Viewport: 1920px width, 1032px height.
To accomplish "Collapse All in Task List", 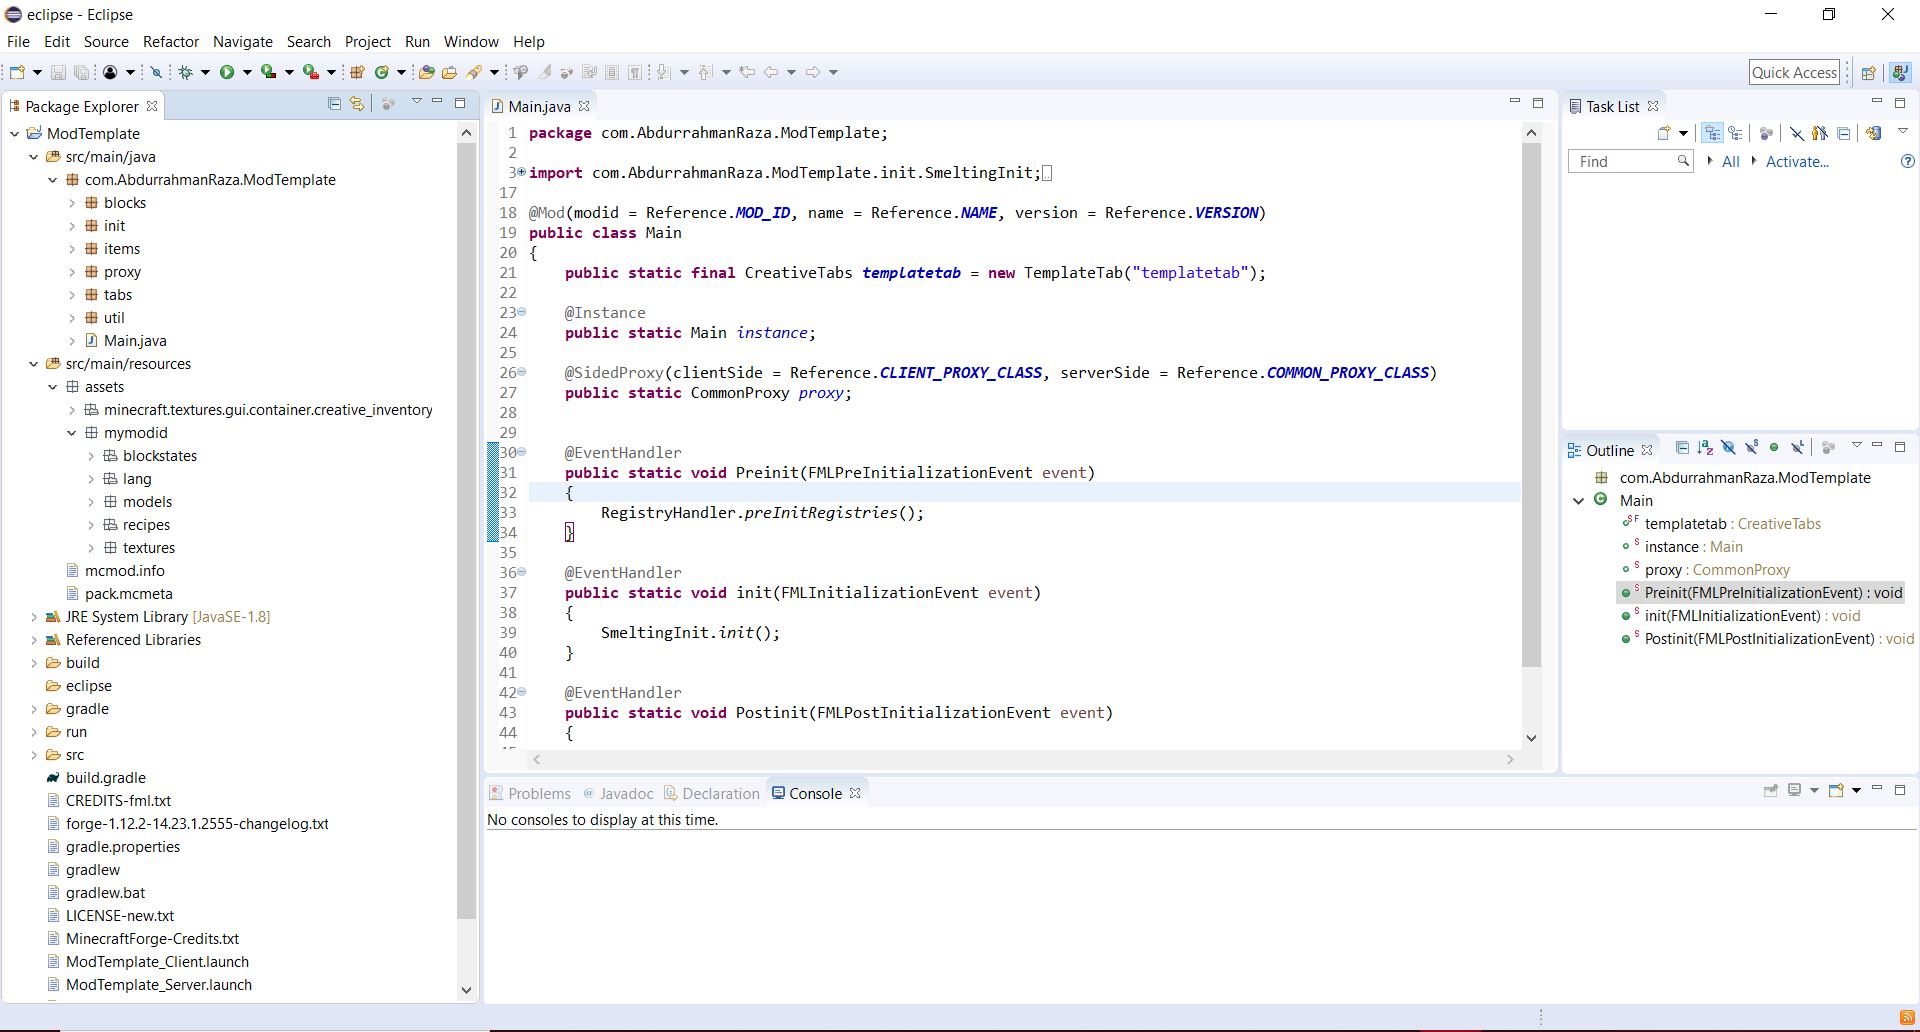I will (x=1844, y=133).
